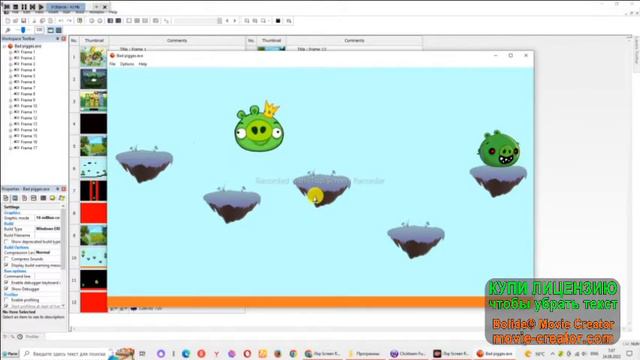The image size is (640, 360).
Task: Click the Cut toolbar icon
Action: [x=34, y=21]
